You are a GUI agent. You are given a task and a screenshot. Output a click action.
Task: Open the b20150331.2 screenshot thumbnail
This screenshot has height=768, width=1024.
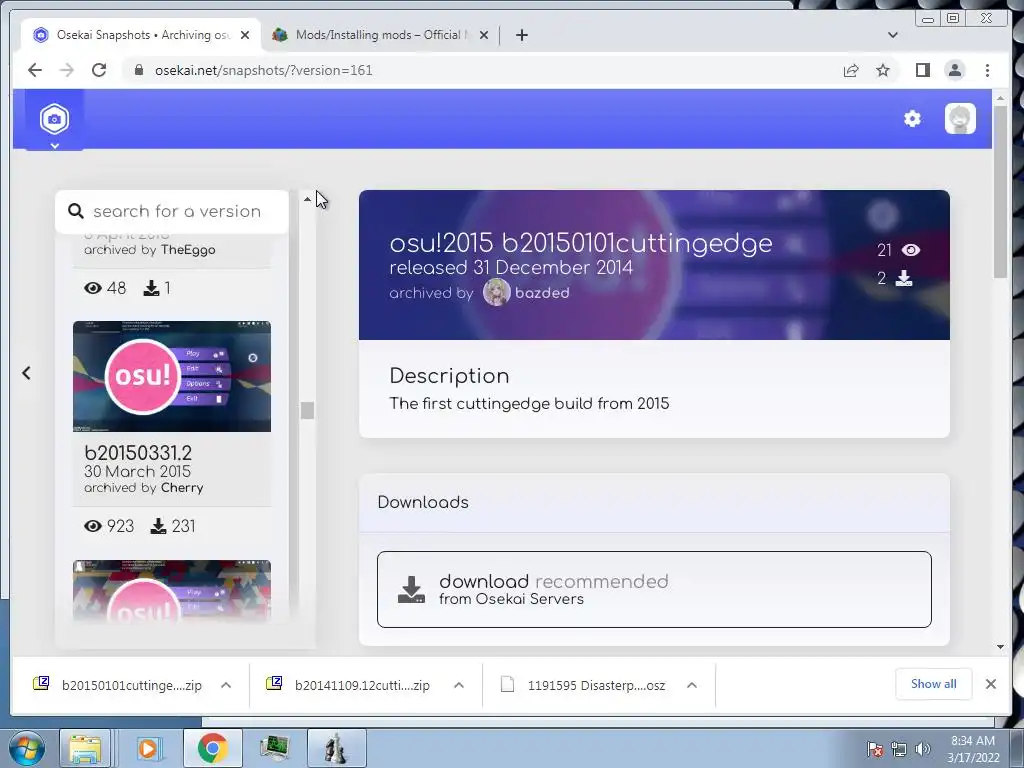(x=172, y=376)
